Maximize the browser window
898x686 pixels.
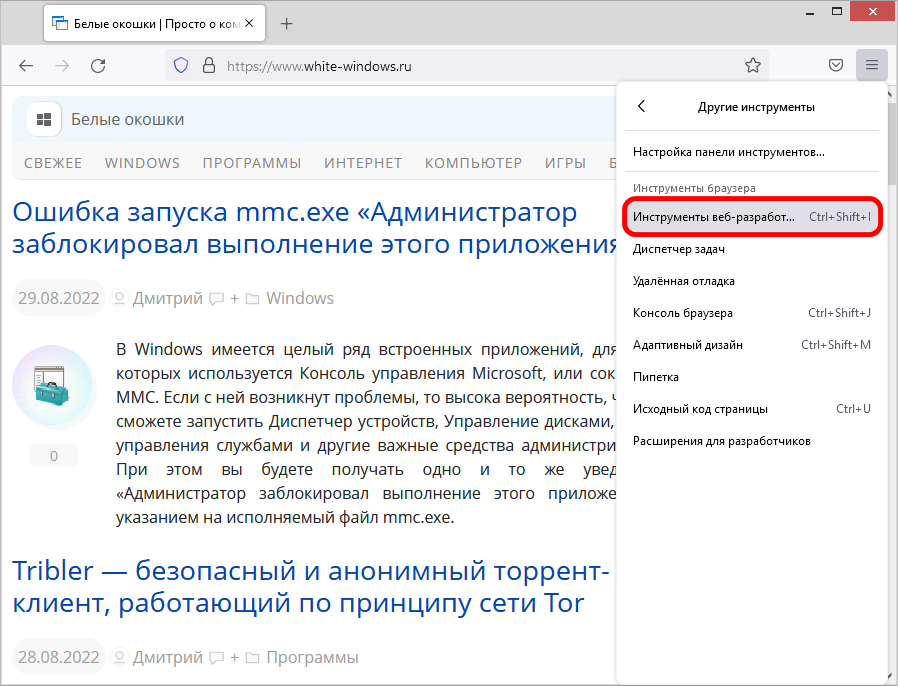[837, 12]
